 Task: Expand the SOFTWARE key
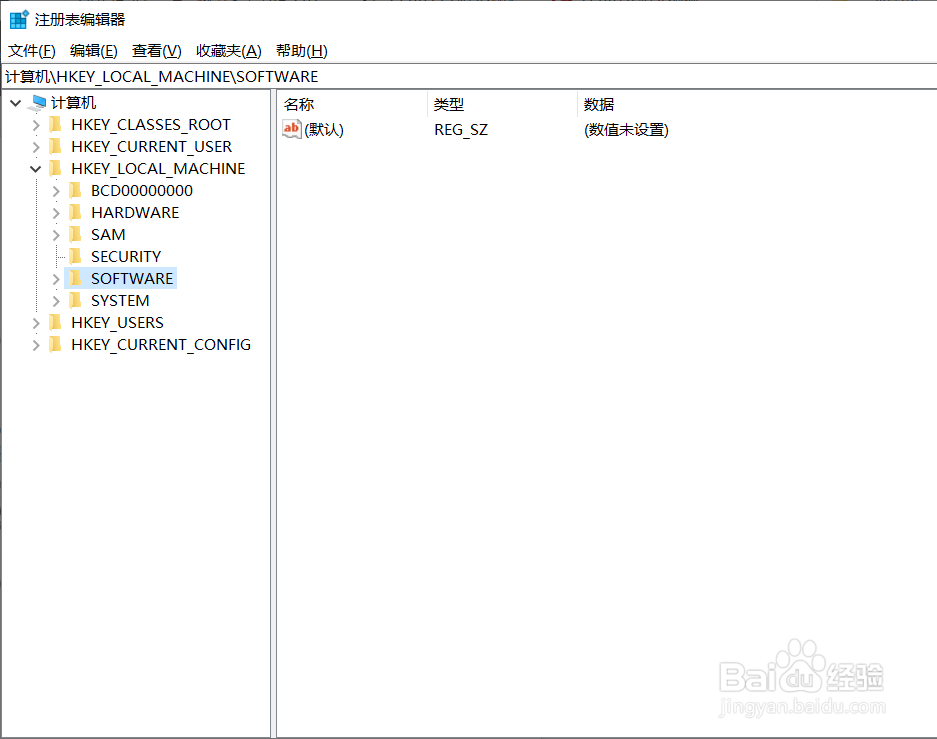(56, 279)
